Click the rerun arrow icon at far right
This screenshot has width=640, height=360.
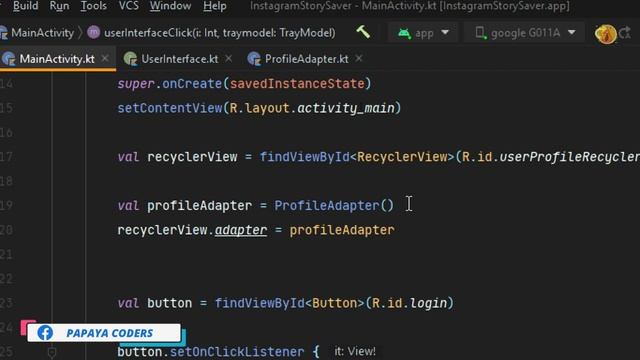625,33
